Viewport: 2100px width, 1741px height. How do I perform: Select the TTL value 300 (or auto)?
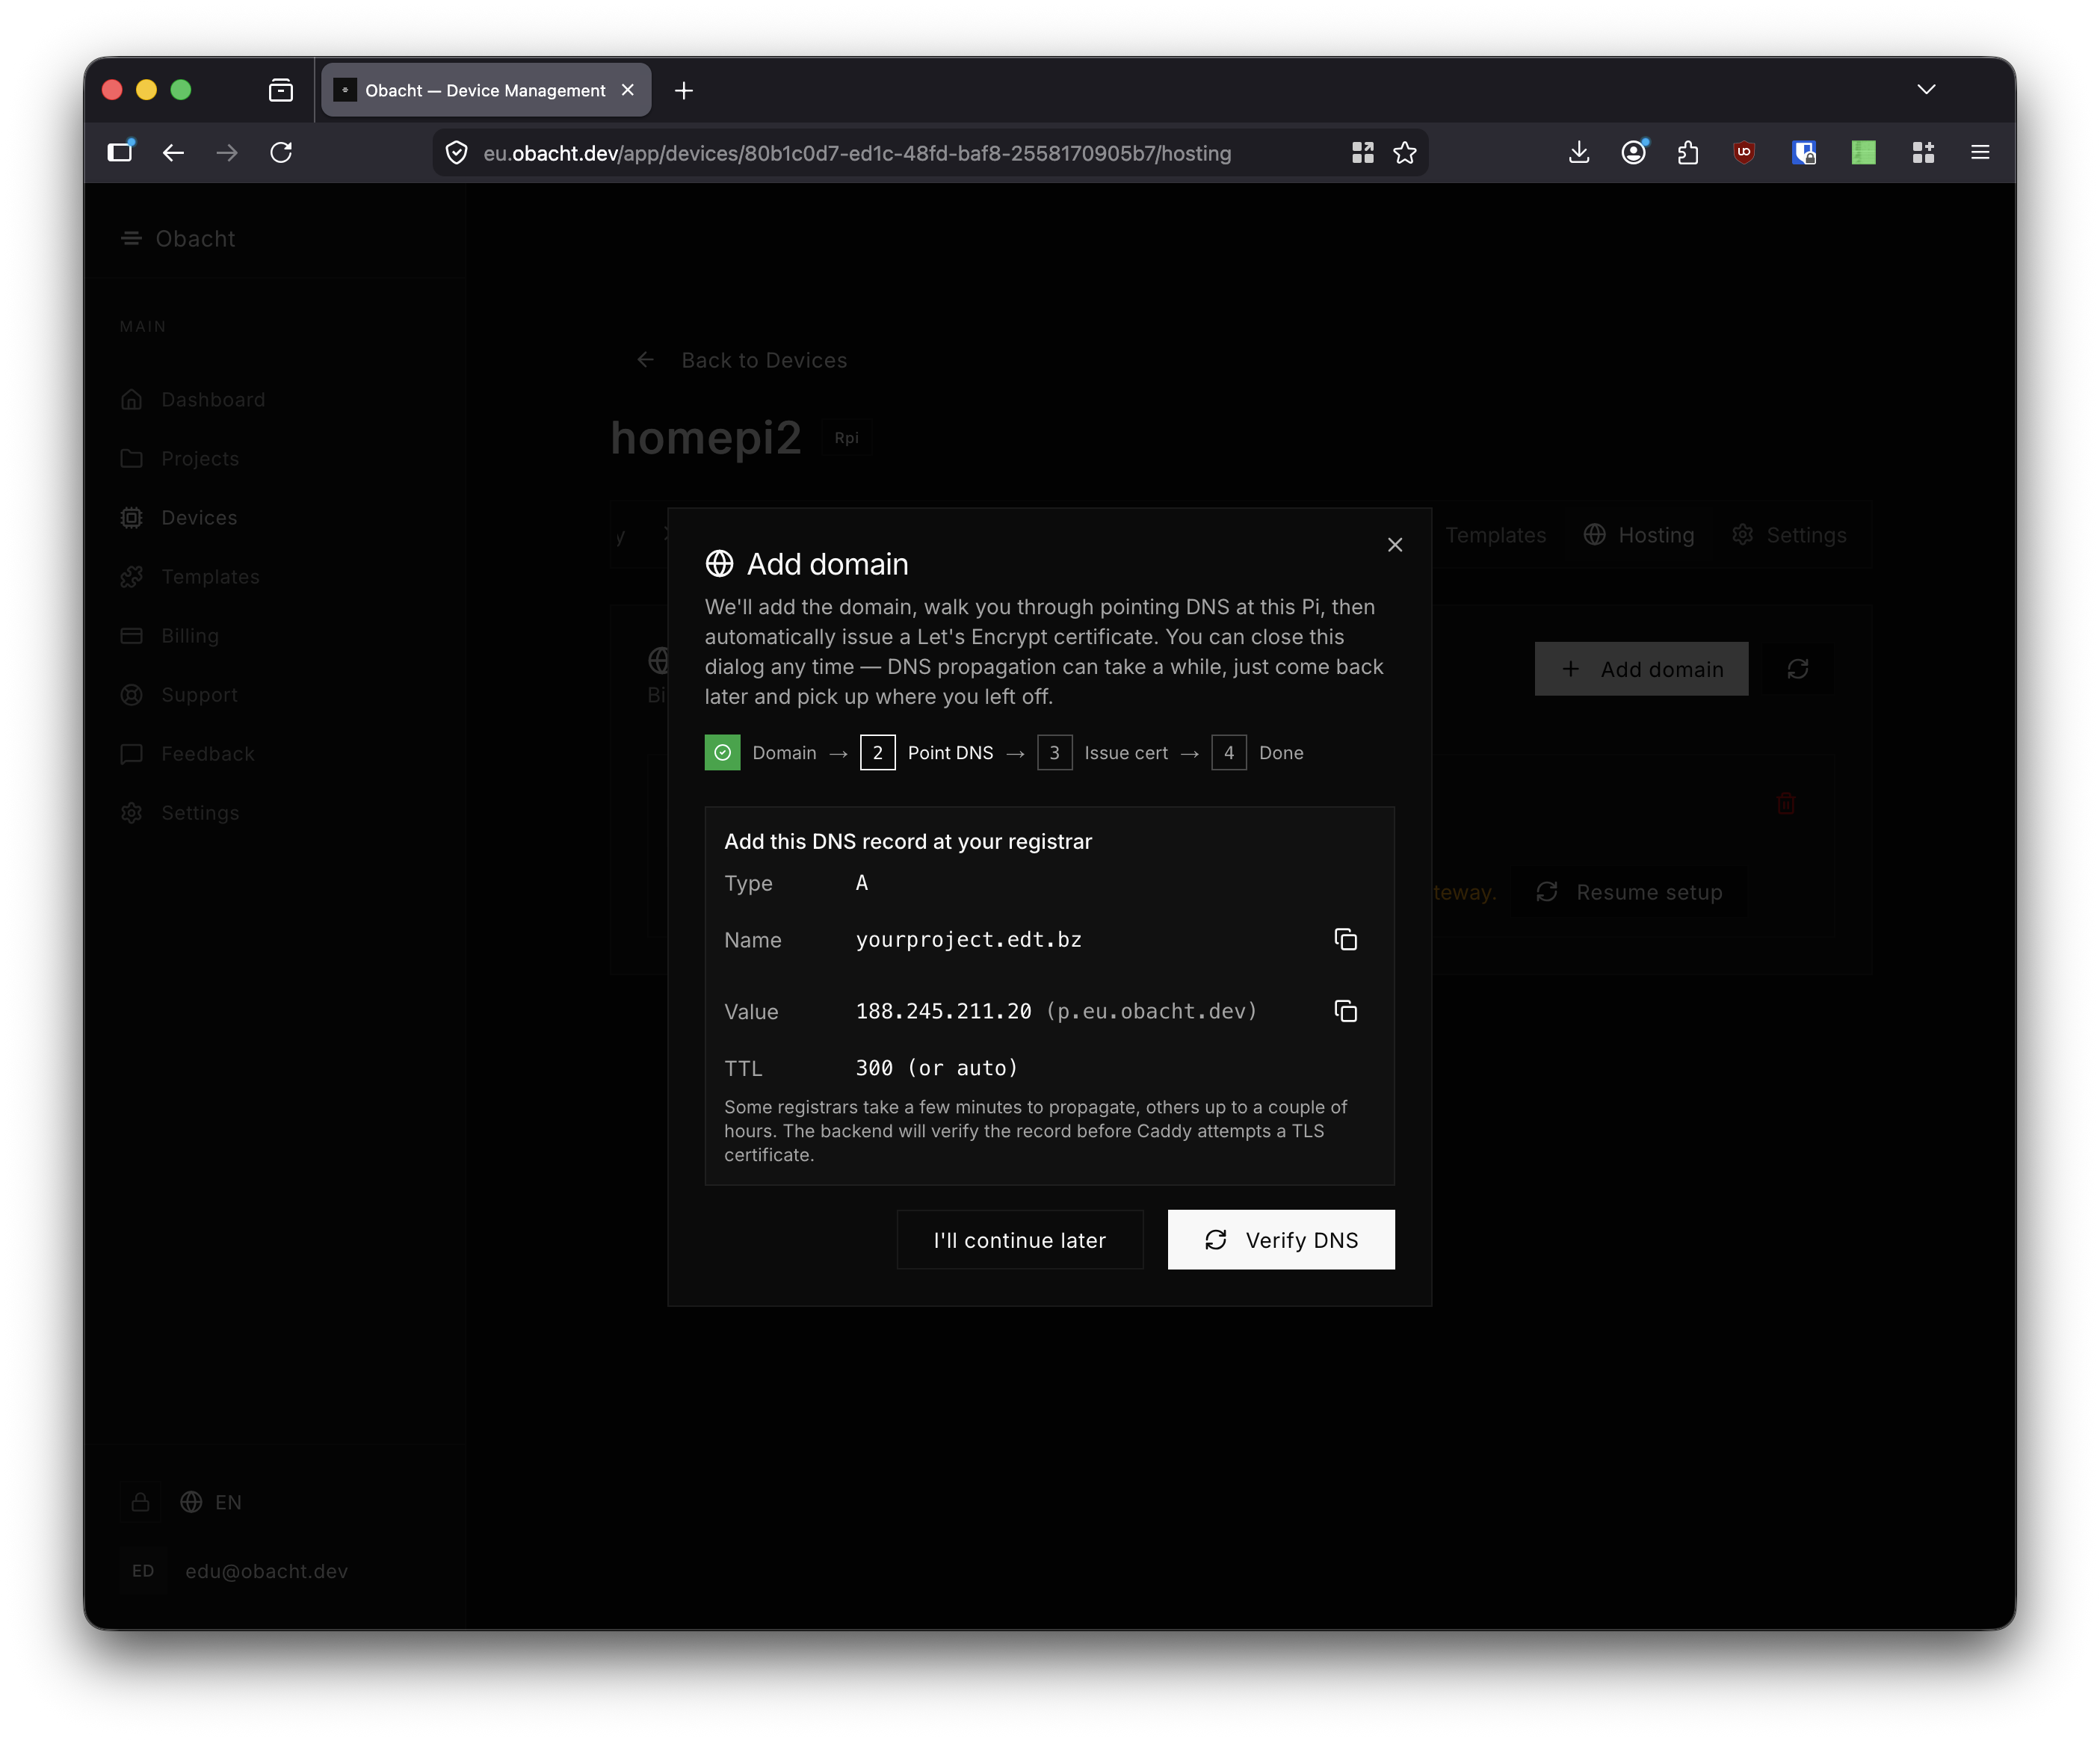tap(937, 1068)
